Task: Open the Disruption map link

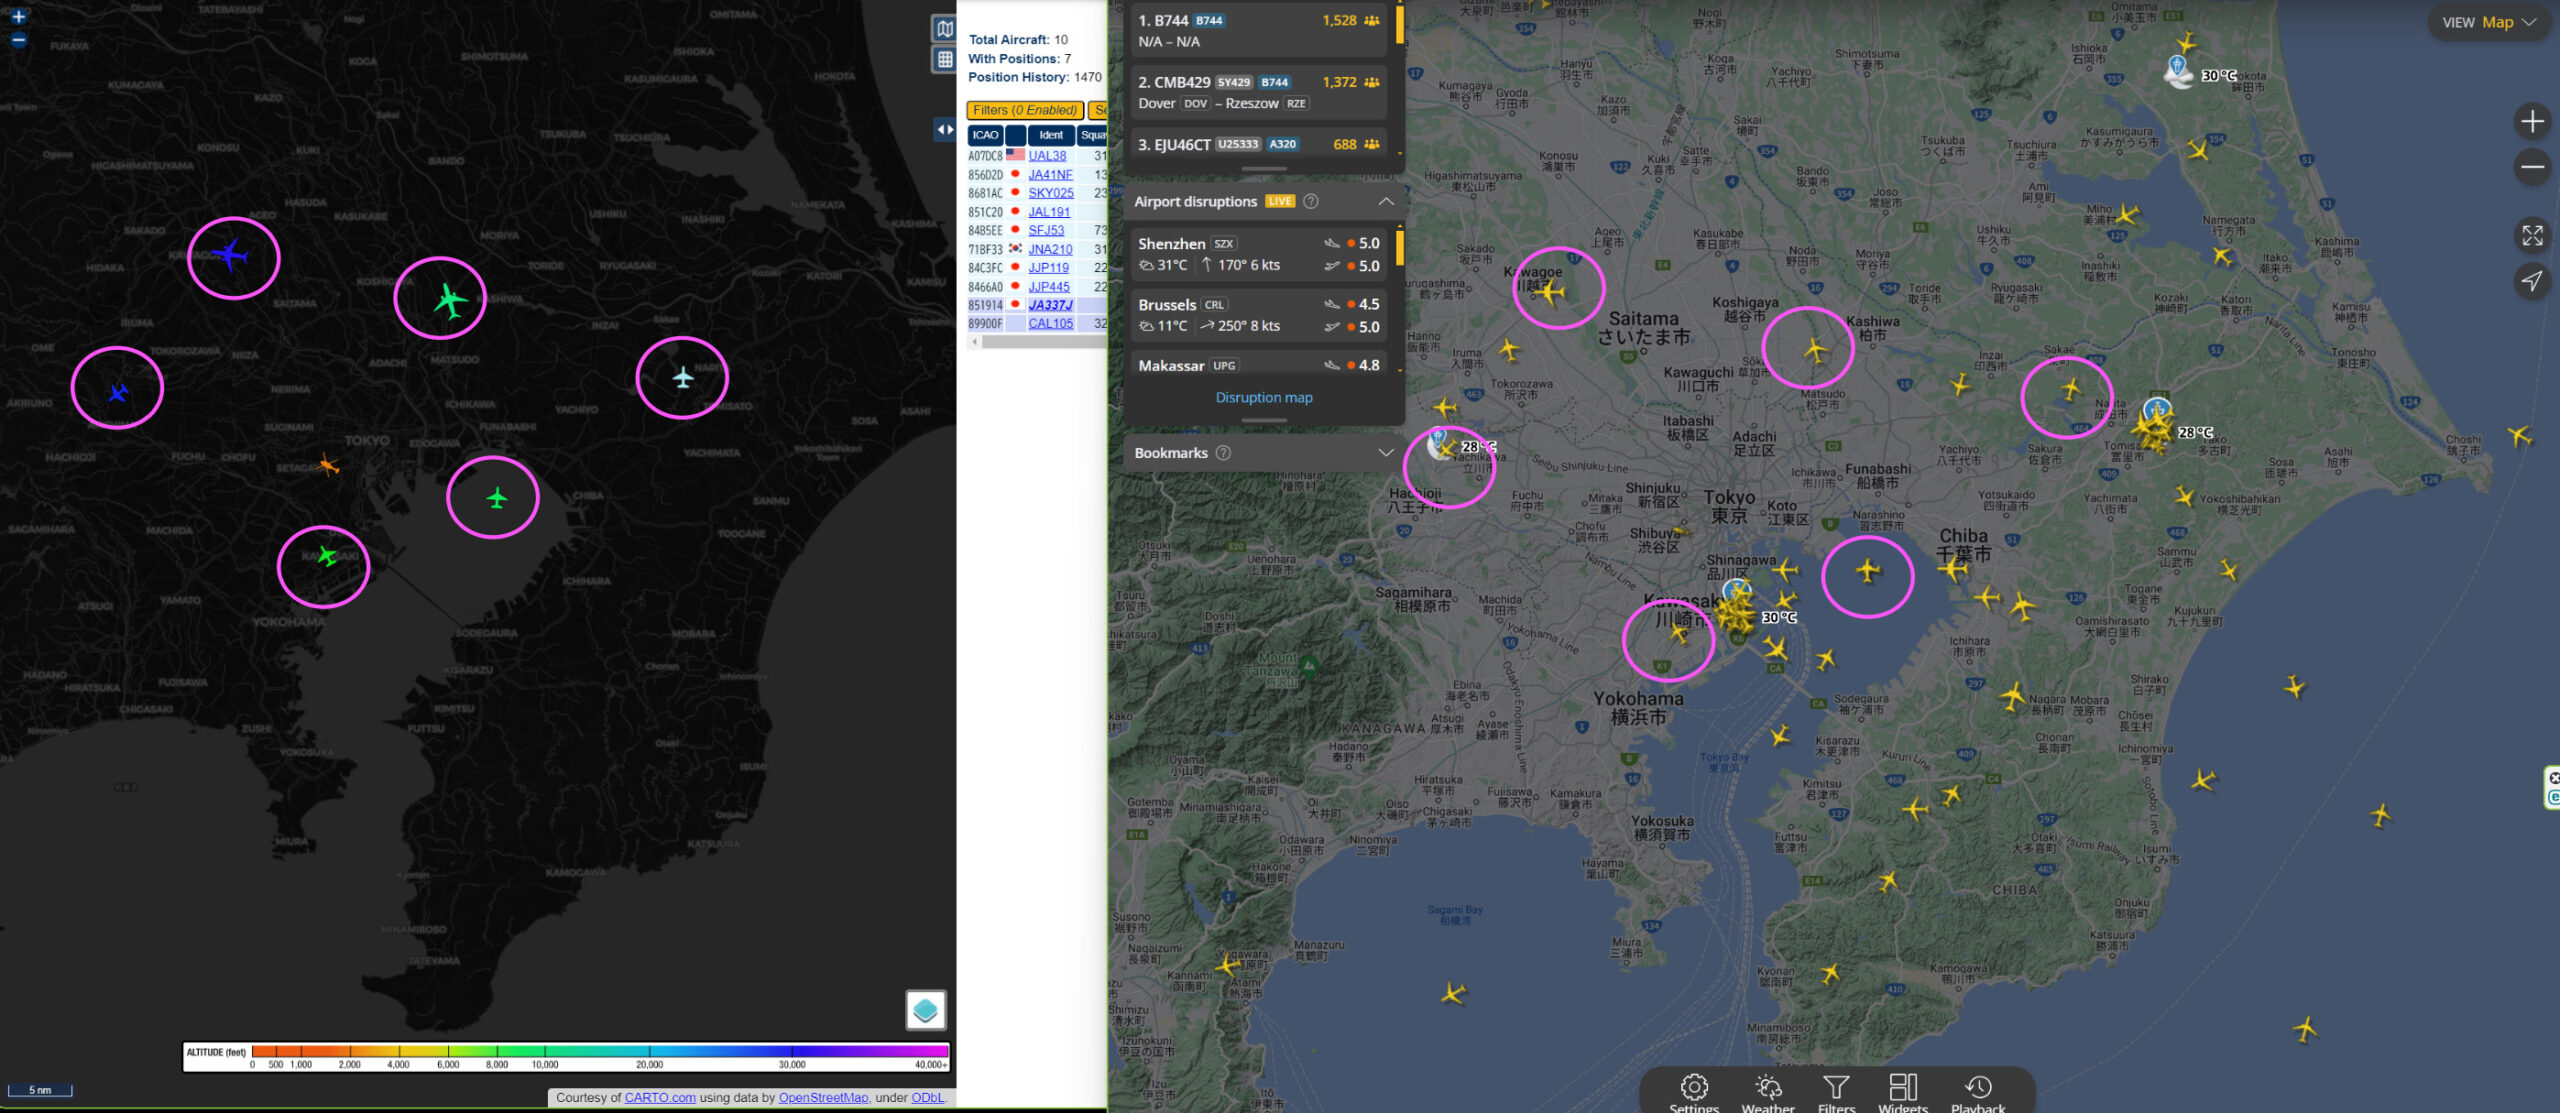Action: coord(1263,398)
